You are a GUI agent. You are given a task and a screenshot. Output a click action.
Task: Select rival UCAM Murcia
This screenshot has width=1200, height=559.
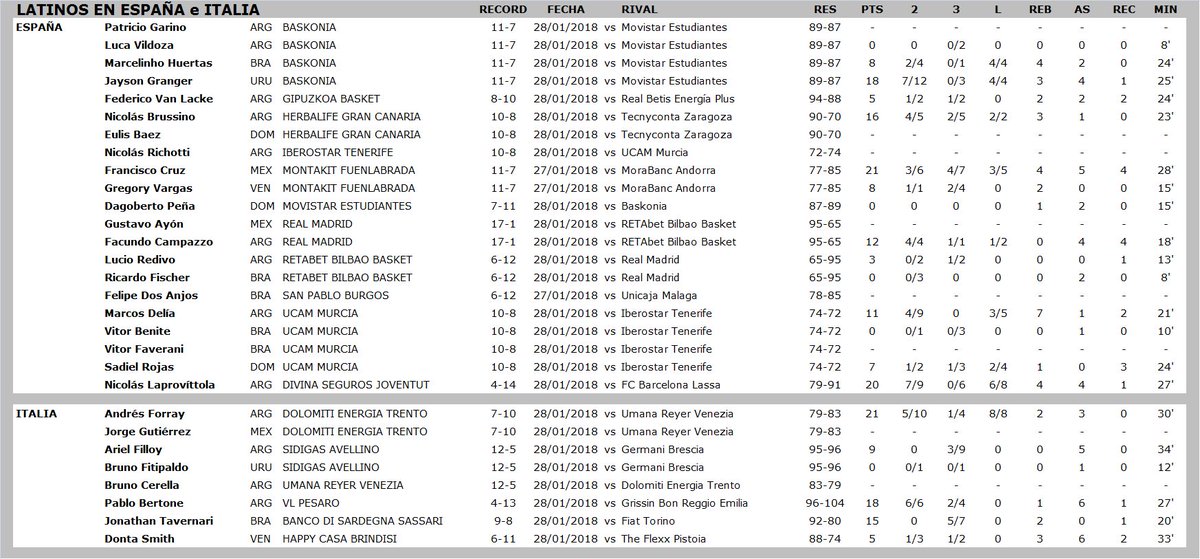pyautogui.click(x=653, y=151)
